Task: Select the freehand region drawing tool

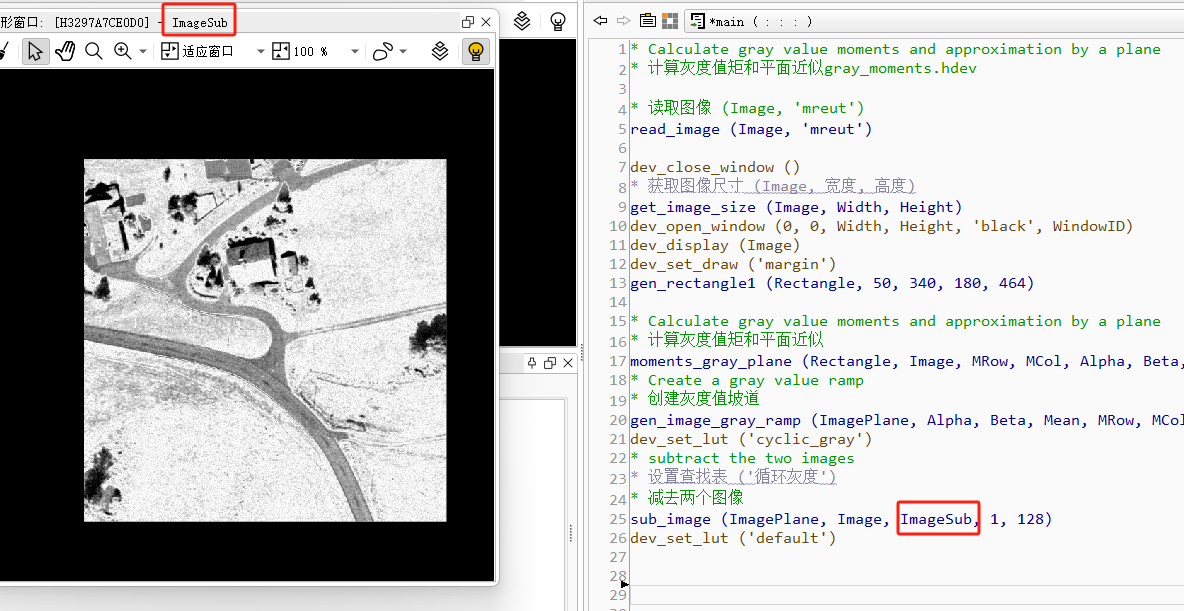Action: 381,50
